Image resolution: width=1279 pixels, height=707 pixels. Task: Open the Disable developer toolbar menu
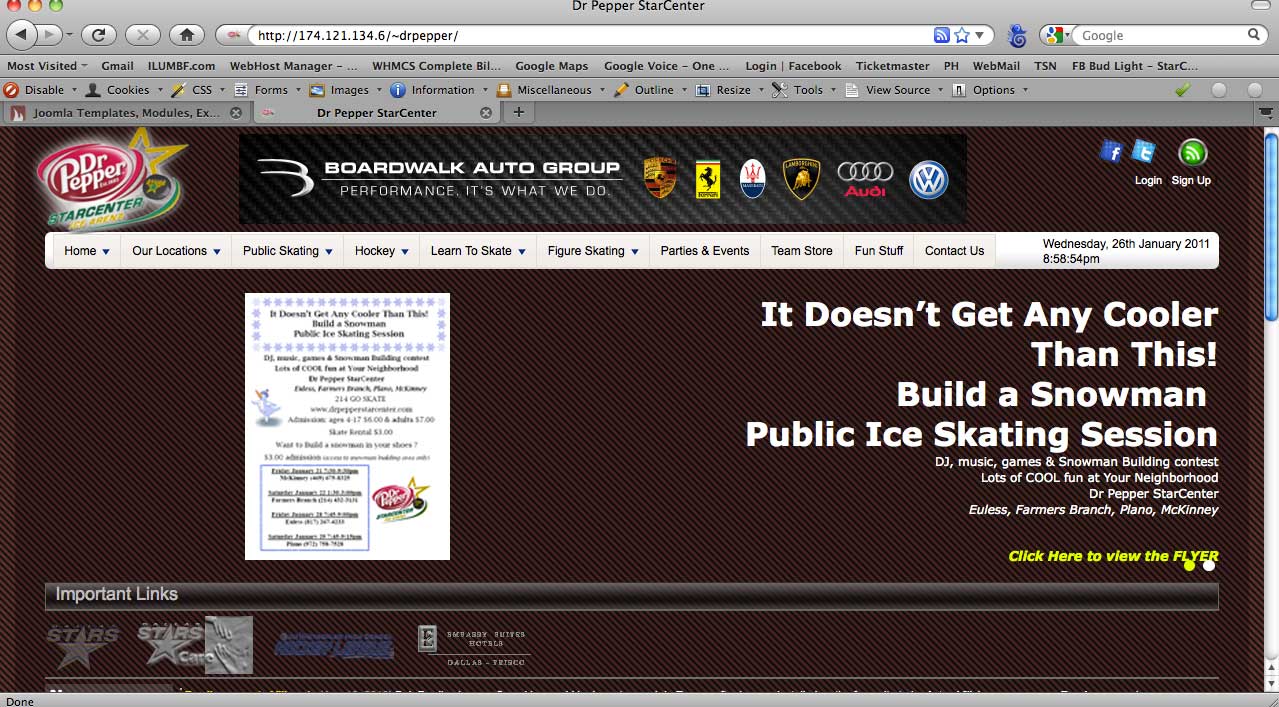[40, 90]
